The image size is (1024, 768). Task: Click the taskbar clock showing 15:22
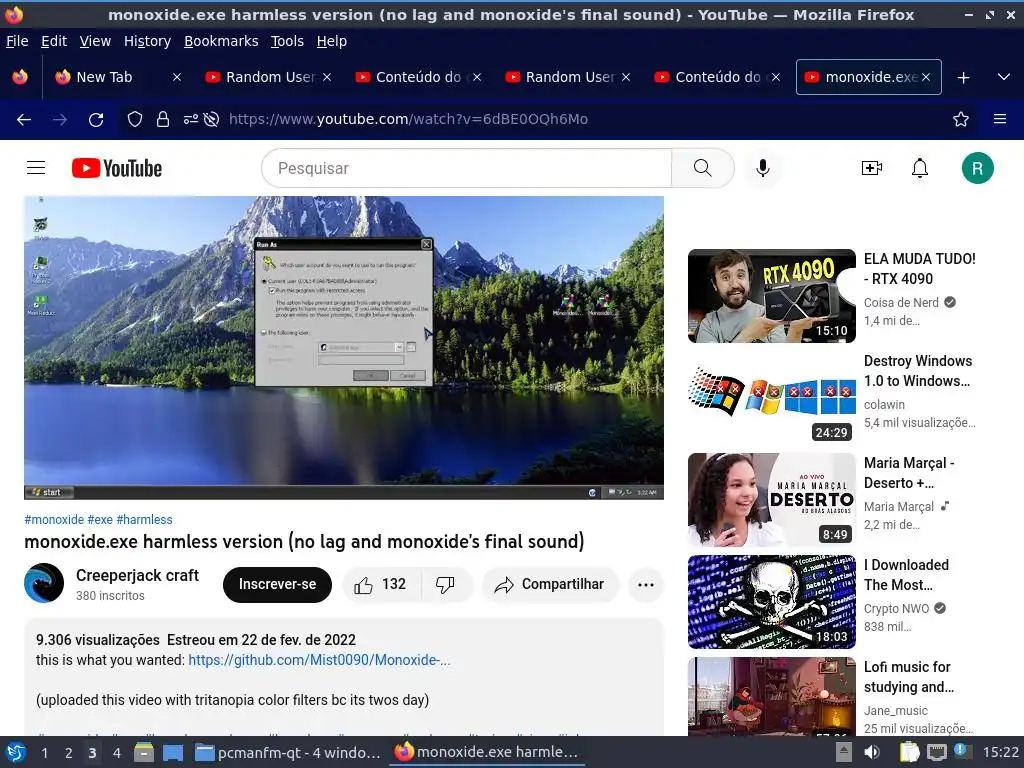pos(1000,752)
